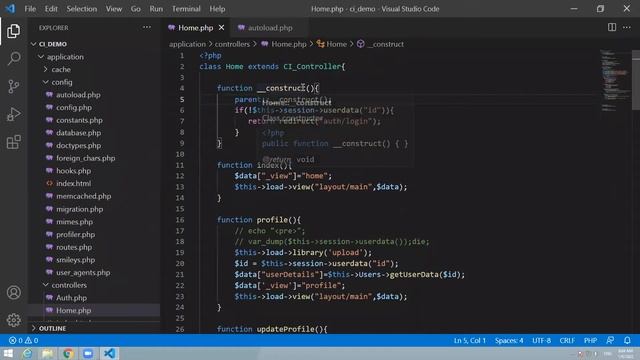Switch to the Home.php editor tab

196,27
